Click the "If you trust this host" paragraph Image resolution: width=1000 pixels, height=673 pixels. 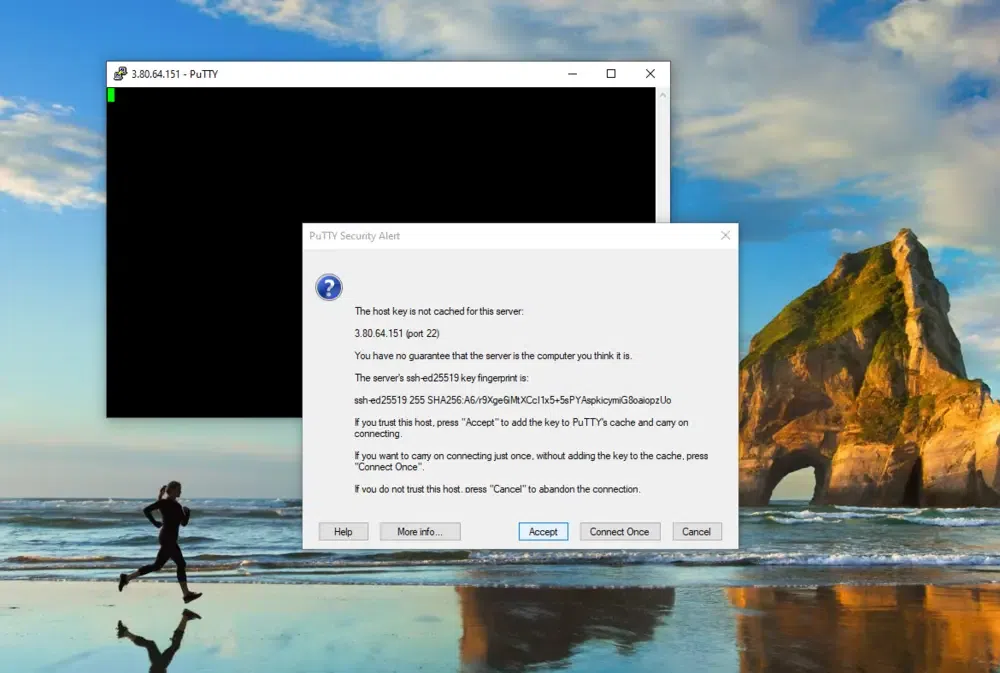pyautogui.click(x=521, y=428)
